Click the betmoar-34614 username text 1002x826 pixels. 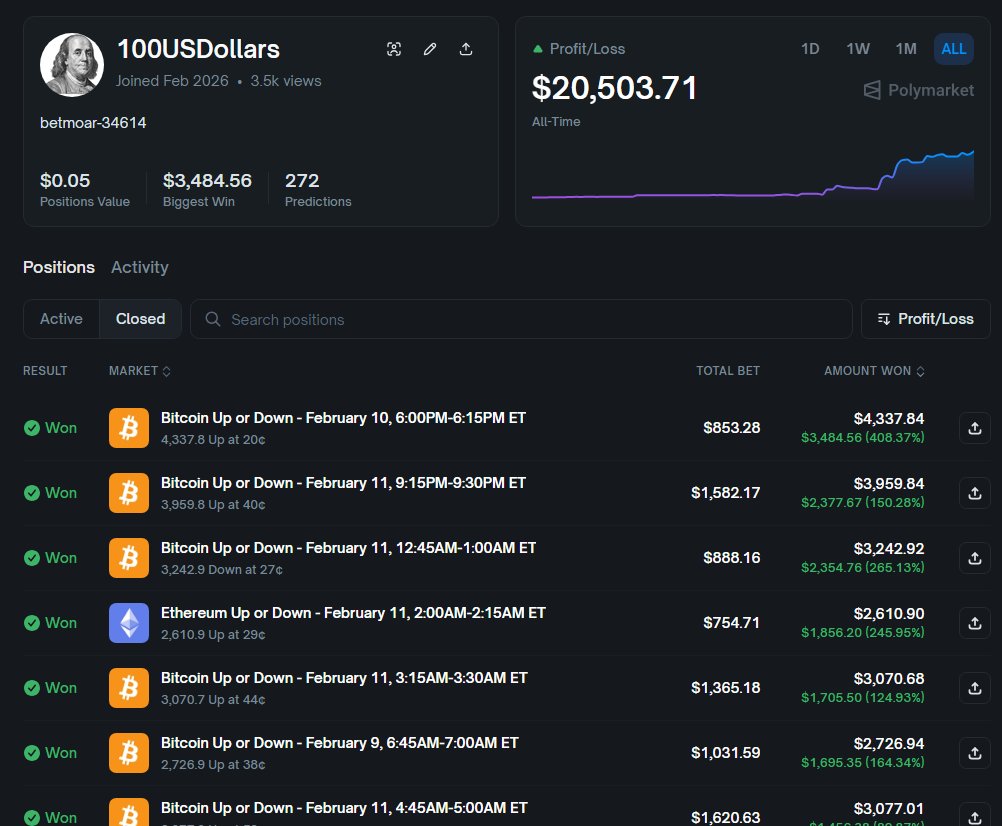pos(93,123)
